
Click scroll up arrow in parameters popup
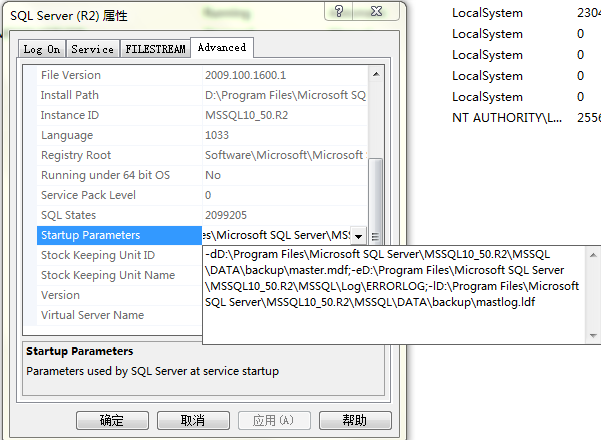(x=593, y=255)
